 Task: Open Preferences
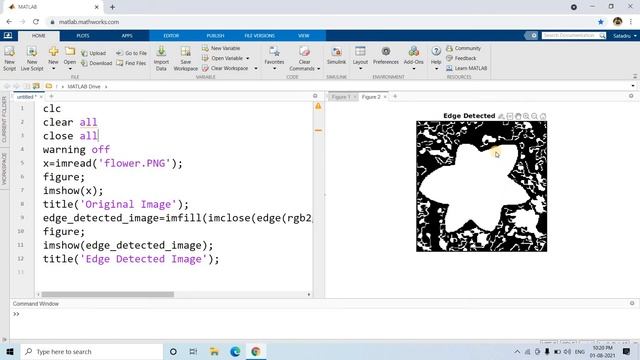pyautogui.click(x=386, y=56)
